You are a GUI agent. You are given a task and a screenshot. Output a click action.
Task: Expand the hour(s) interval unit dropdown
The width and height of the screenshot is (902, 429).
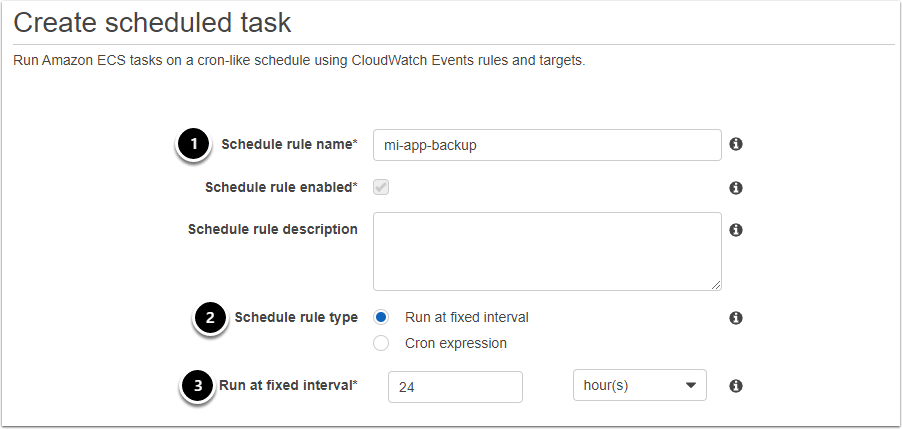click(639, 386)
